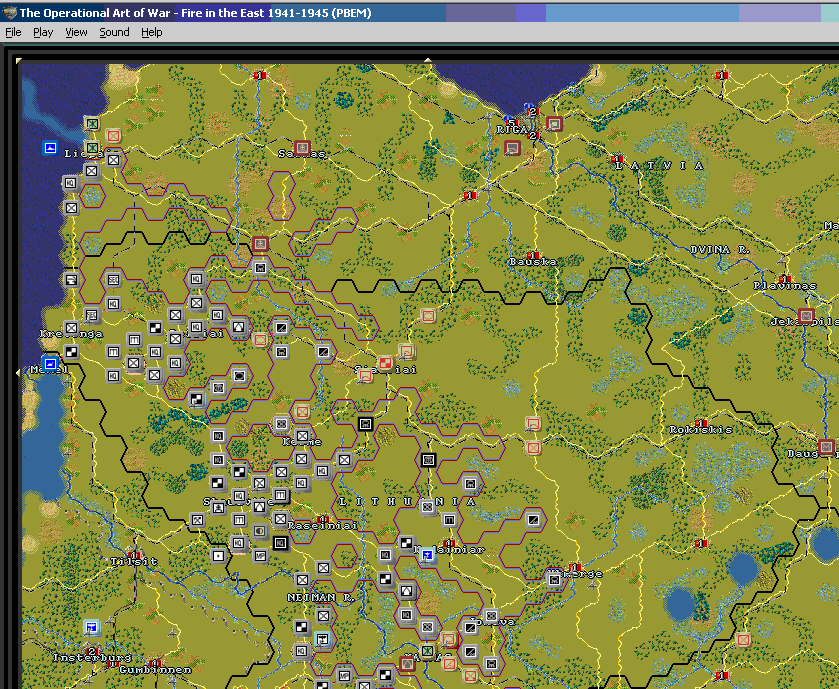Viewport: 839px width, 689px height.
Task: Open the View menu
Action: click(76, 33)
